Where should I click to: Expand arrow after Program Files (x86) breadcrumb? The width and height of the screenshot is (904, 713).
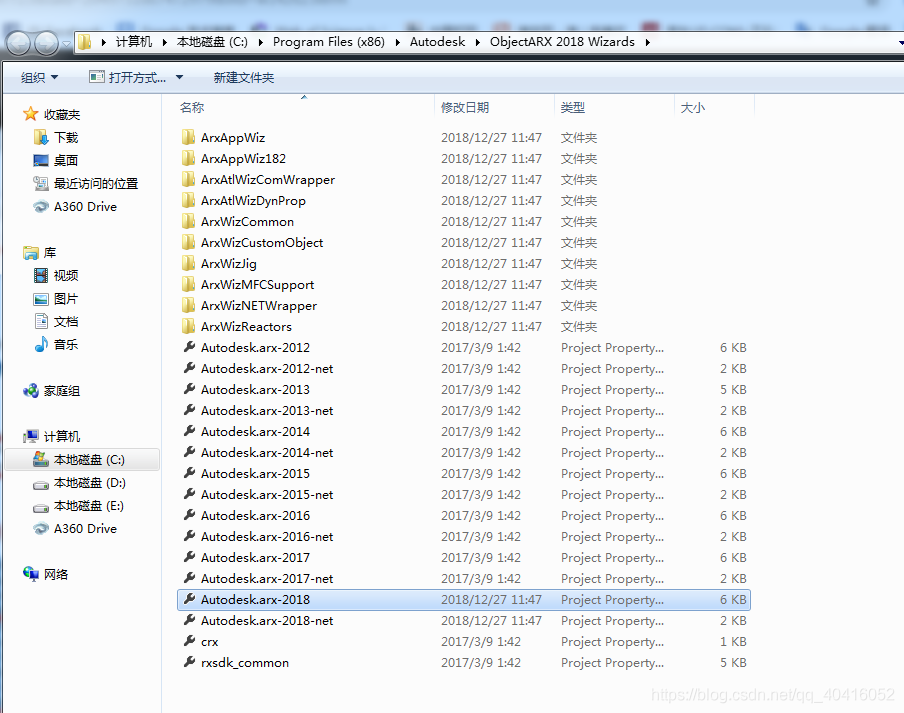pos(397,42)
